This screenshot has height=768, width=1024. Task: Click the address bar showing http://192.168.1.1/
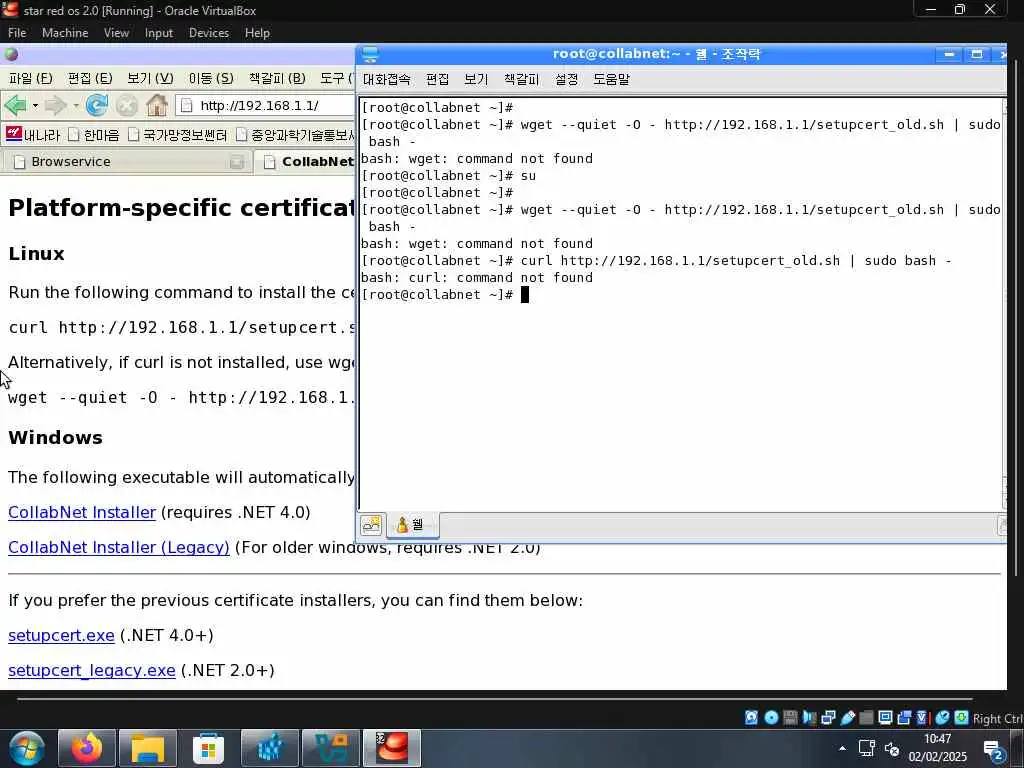266,105
